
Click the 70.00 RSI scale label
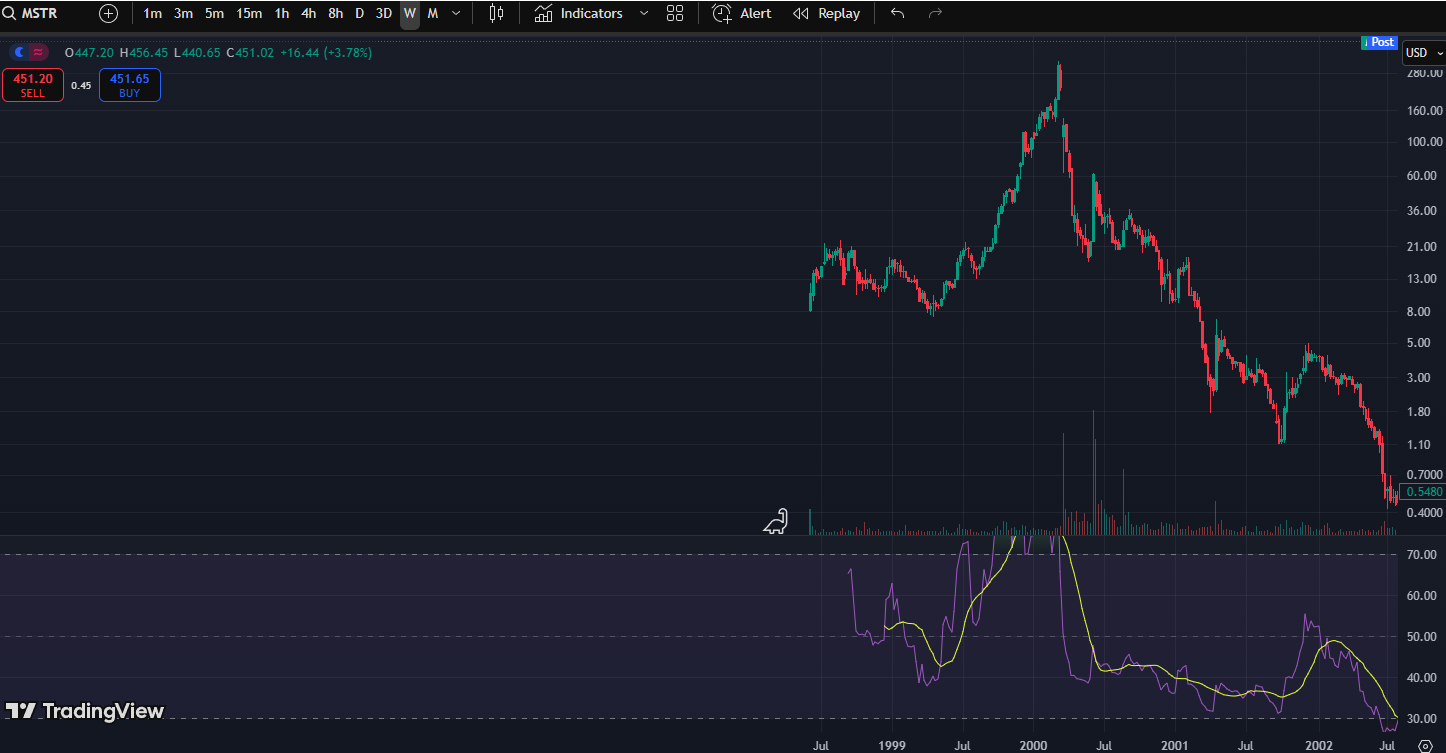[x=1421, y=554]
